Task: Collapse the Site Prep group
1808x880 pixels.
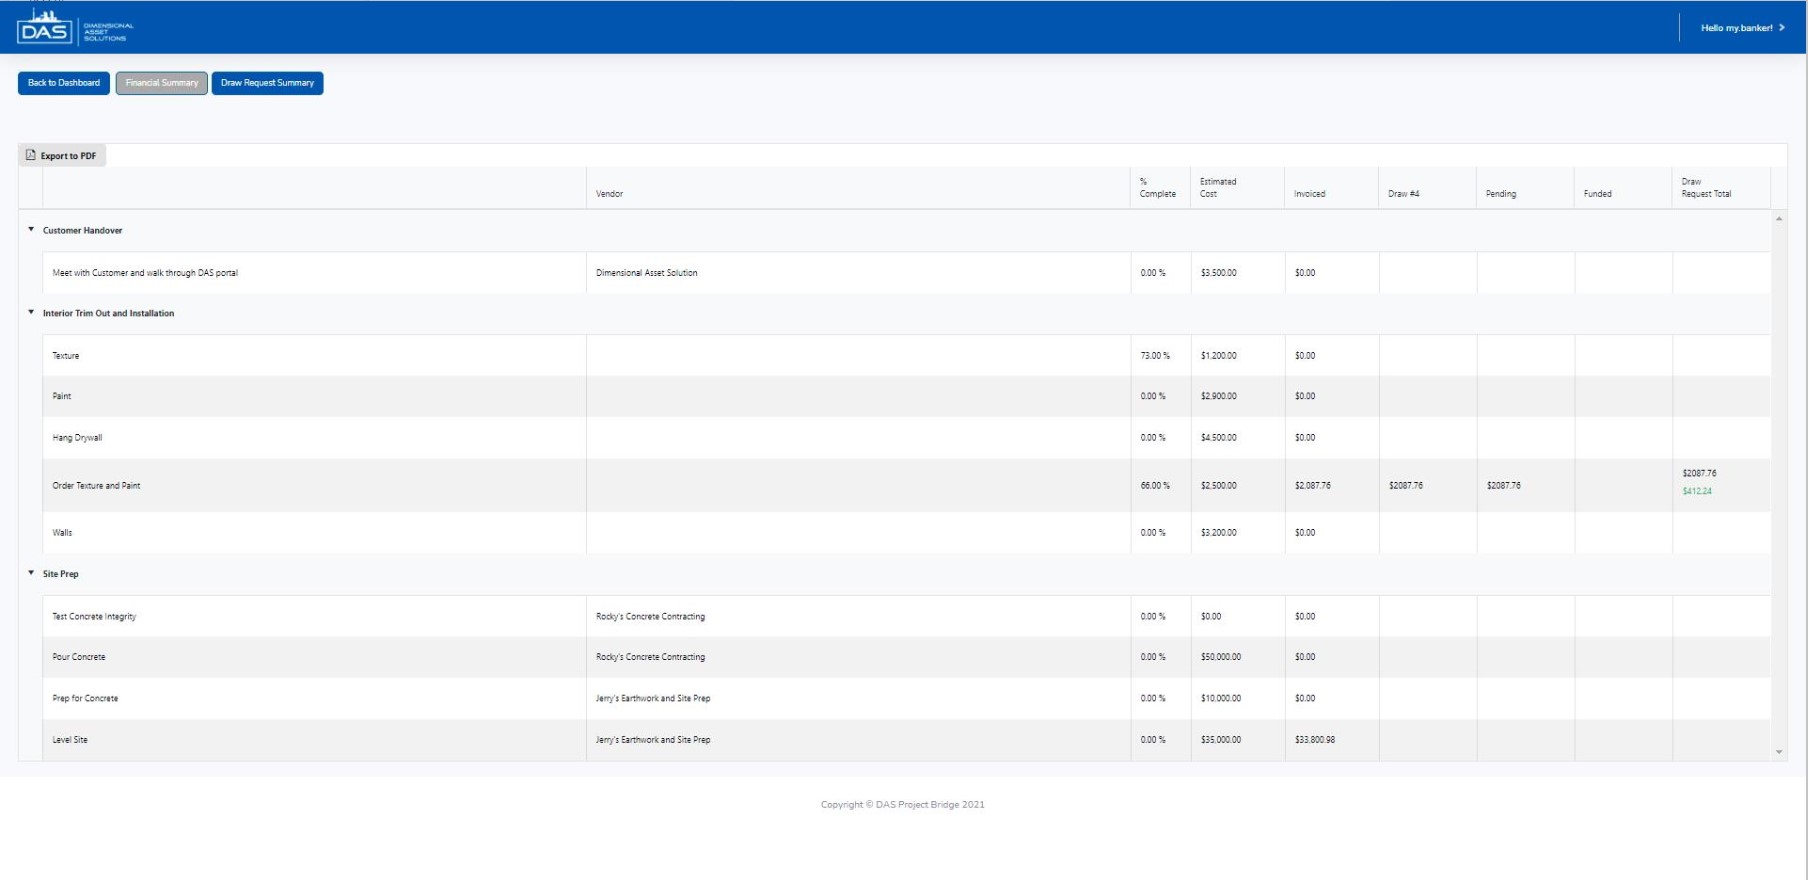Action: pos(31,573)
